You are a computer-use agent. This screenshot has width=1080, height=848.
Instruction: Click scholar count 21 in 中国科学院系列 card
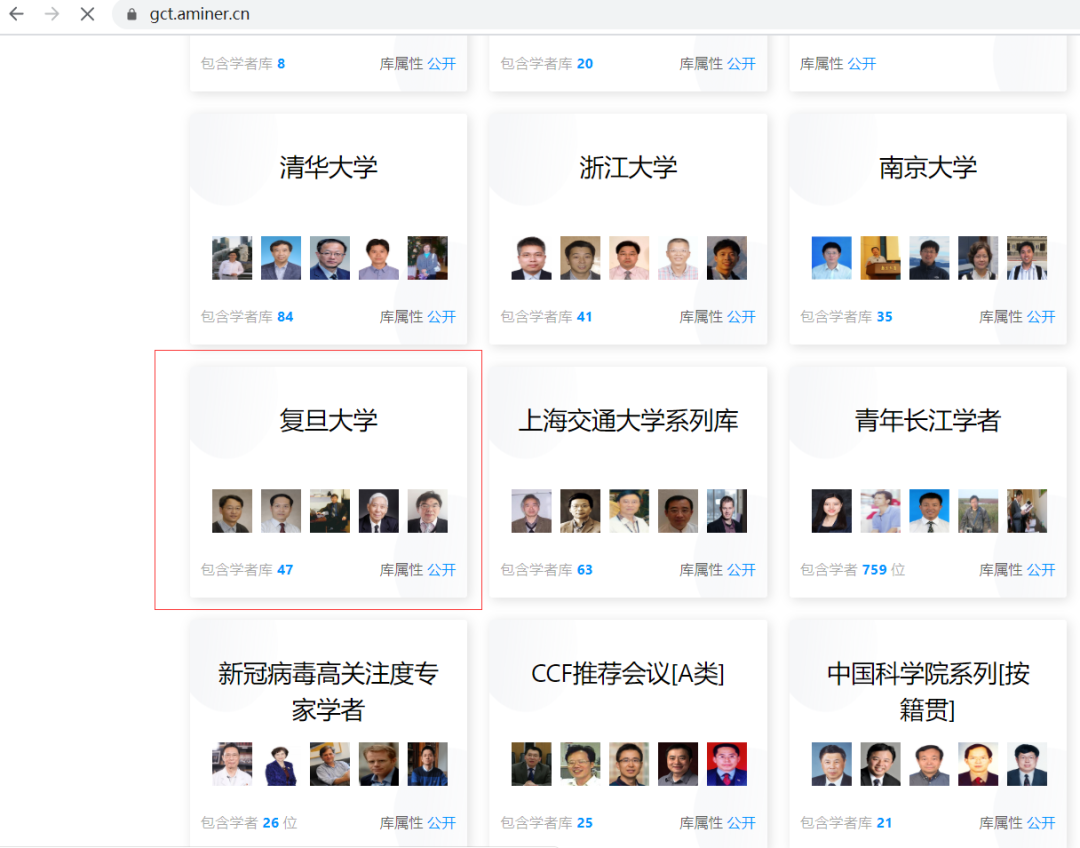[884, 823]
